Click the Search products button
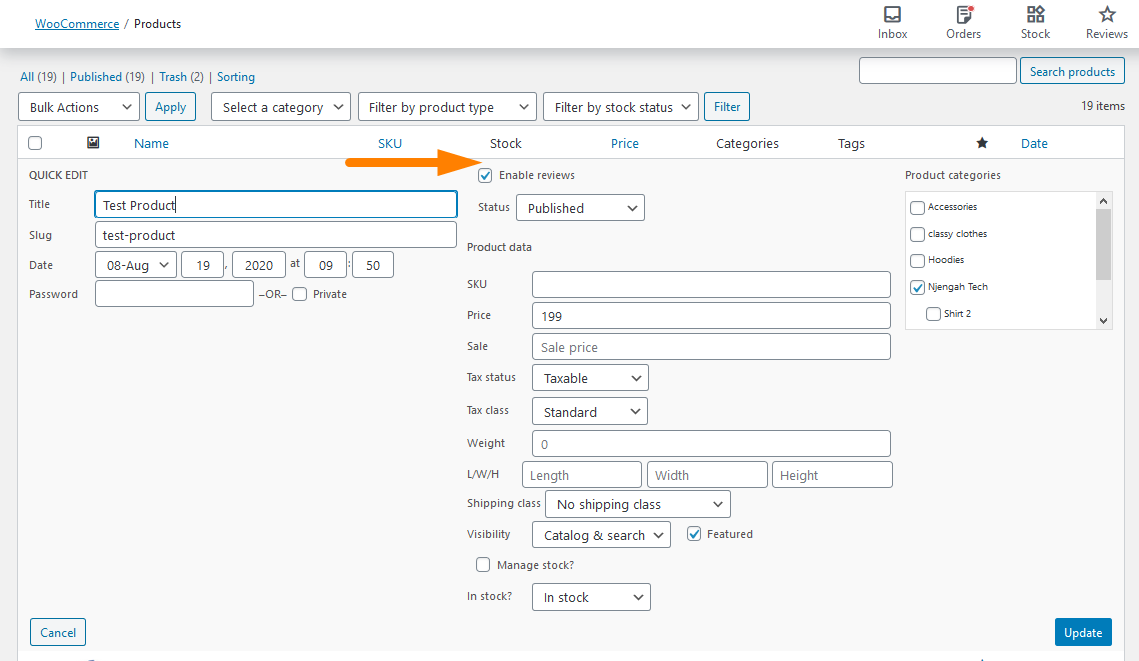Image resolution: width=1139 pixels, height=661 pixels. (1072, 71)
